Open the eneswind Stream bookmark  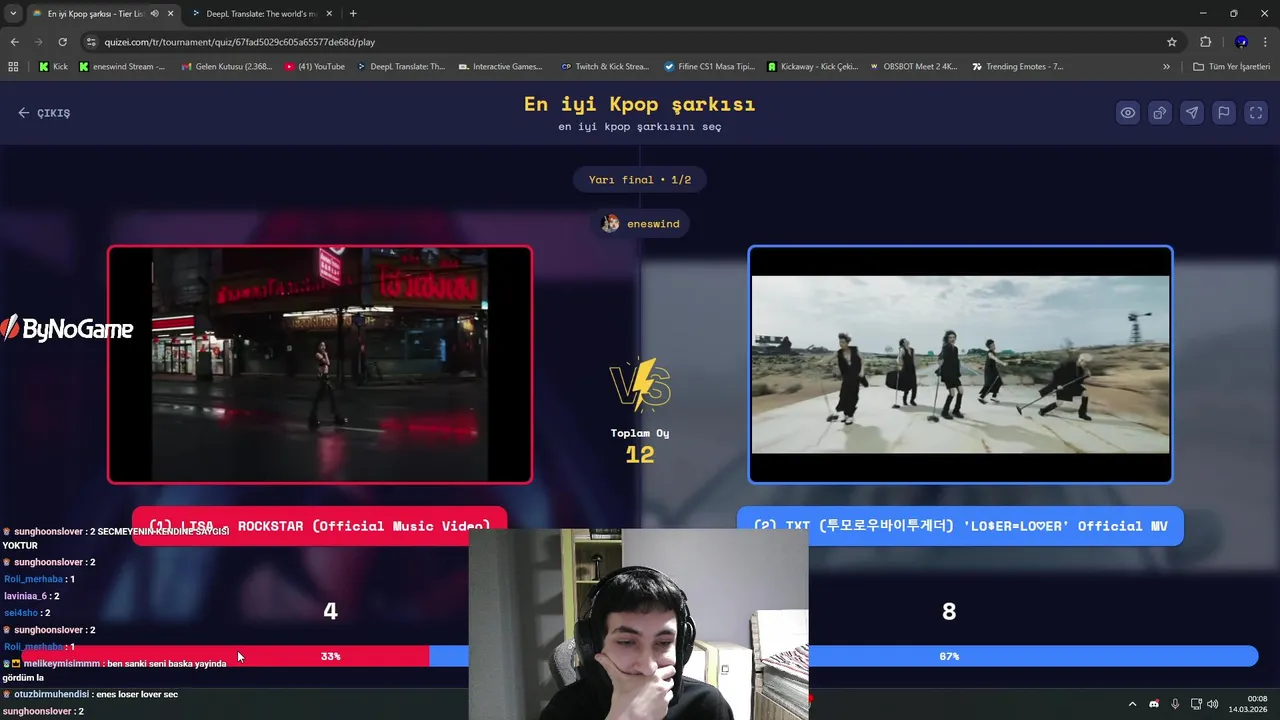pyautogui.click(x=121, y=67)
